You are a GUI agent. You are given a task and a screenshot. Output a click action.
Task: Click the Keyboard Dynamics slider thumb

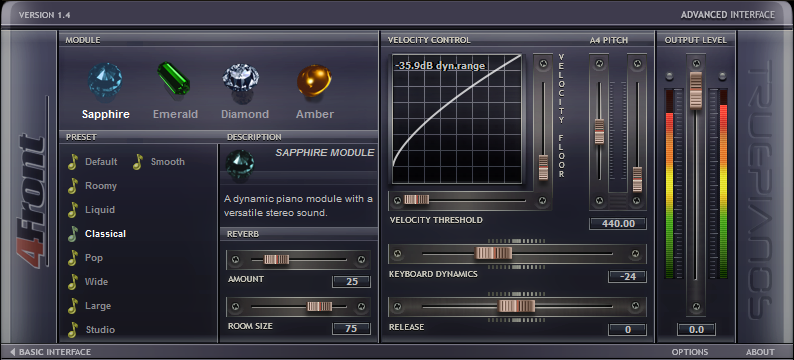pos(494,253)
